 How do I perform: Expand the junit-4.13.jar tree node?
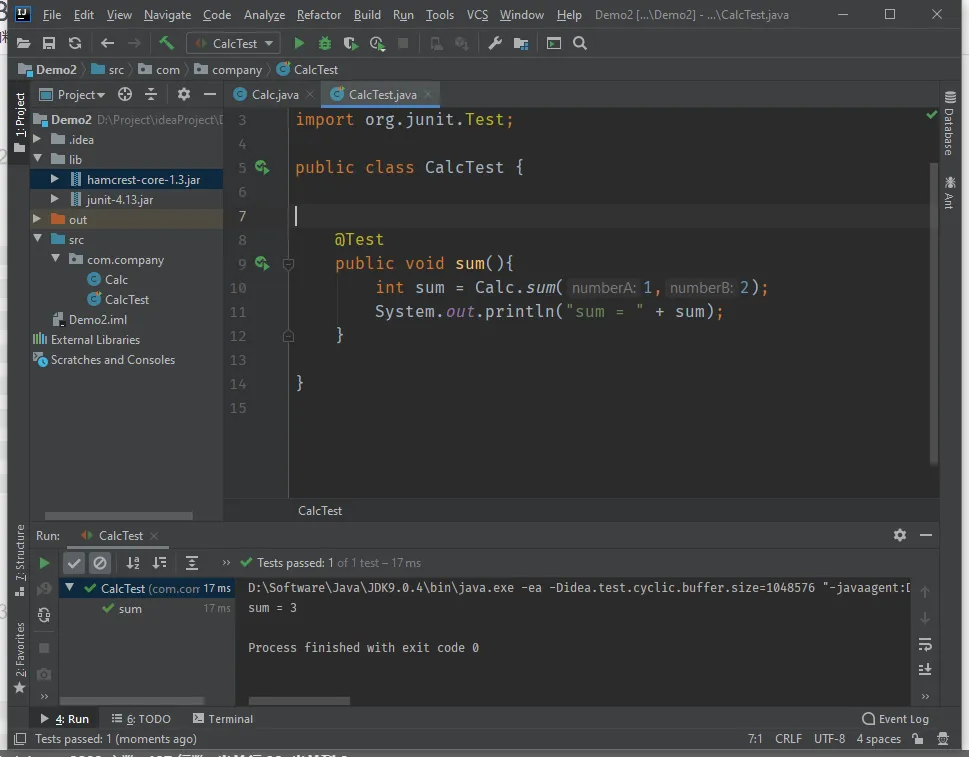56,200
